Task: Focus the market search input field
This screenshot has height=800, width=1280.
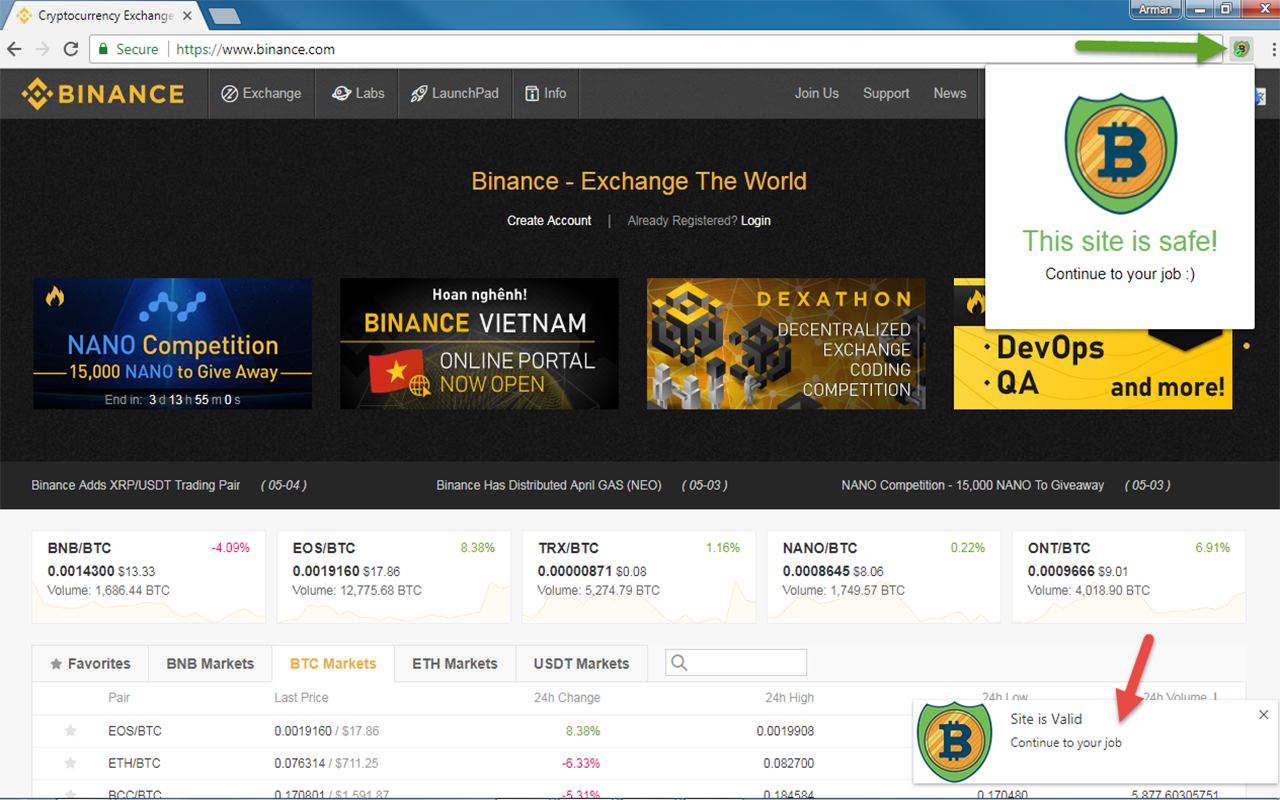Action: click(736, 663)
